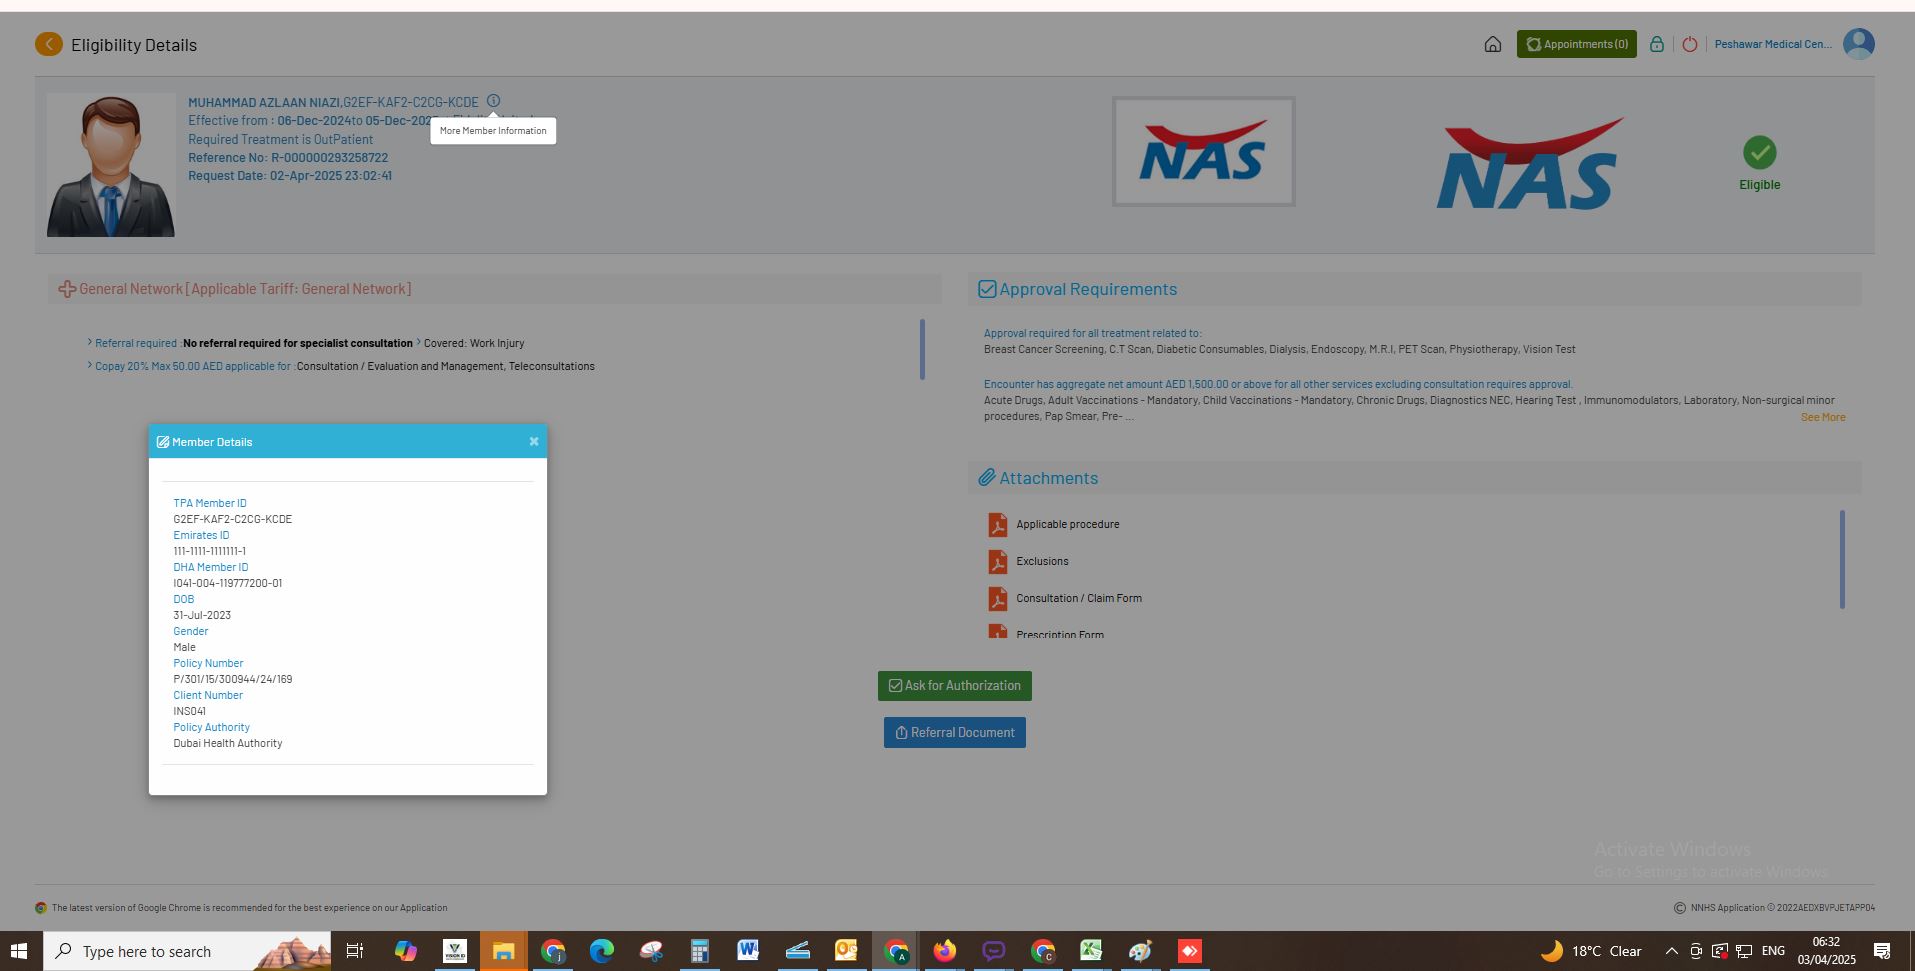Go back using the orange back arrow
Image resolution: width=1915 pixels, height=971 pixels.
[x=48, y=44]
